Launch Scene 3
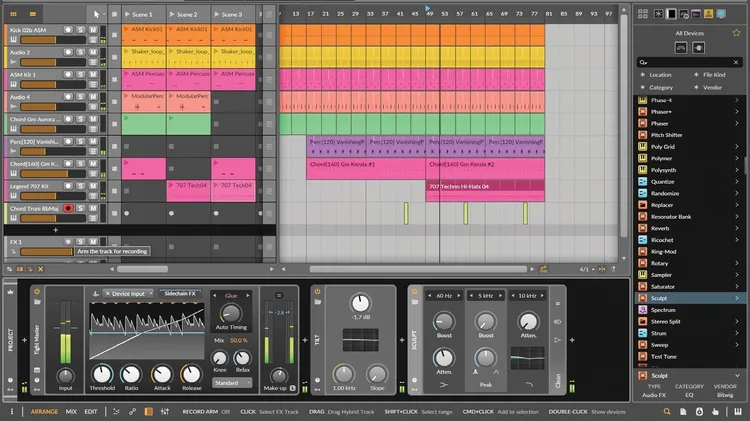This screenshot has height=421, width=750. [217, 14]
